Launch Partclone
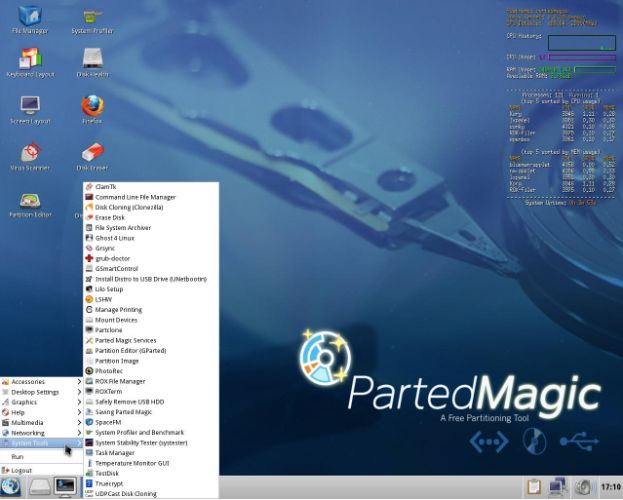 click(151, 330)
